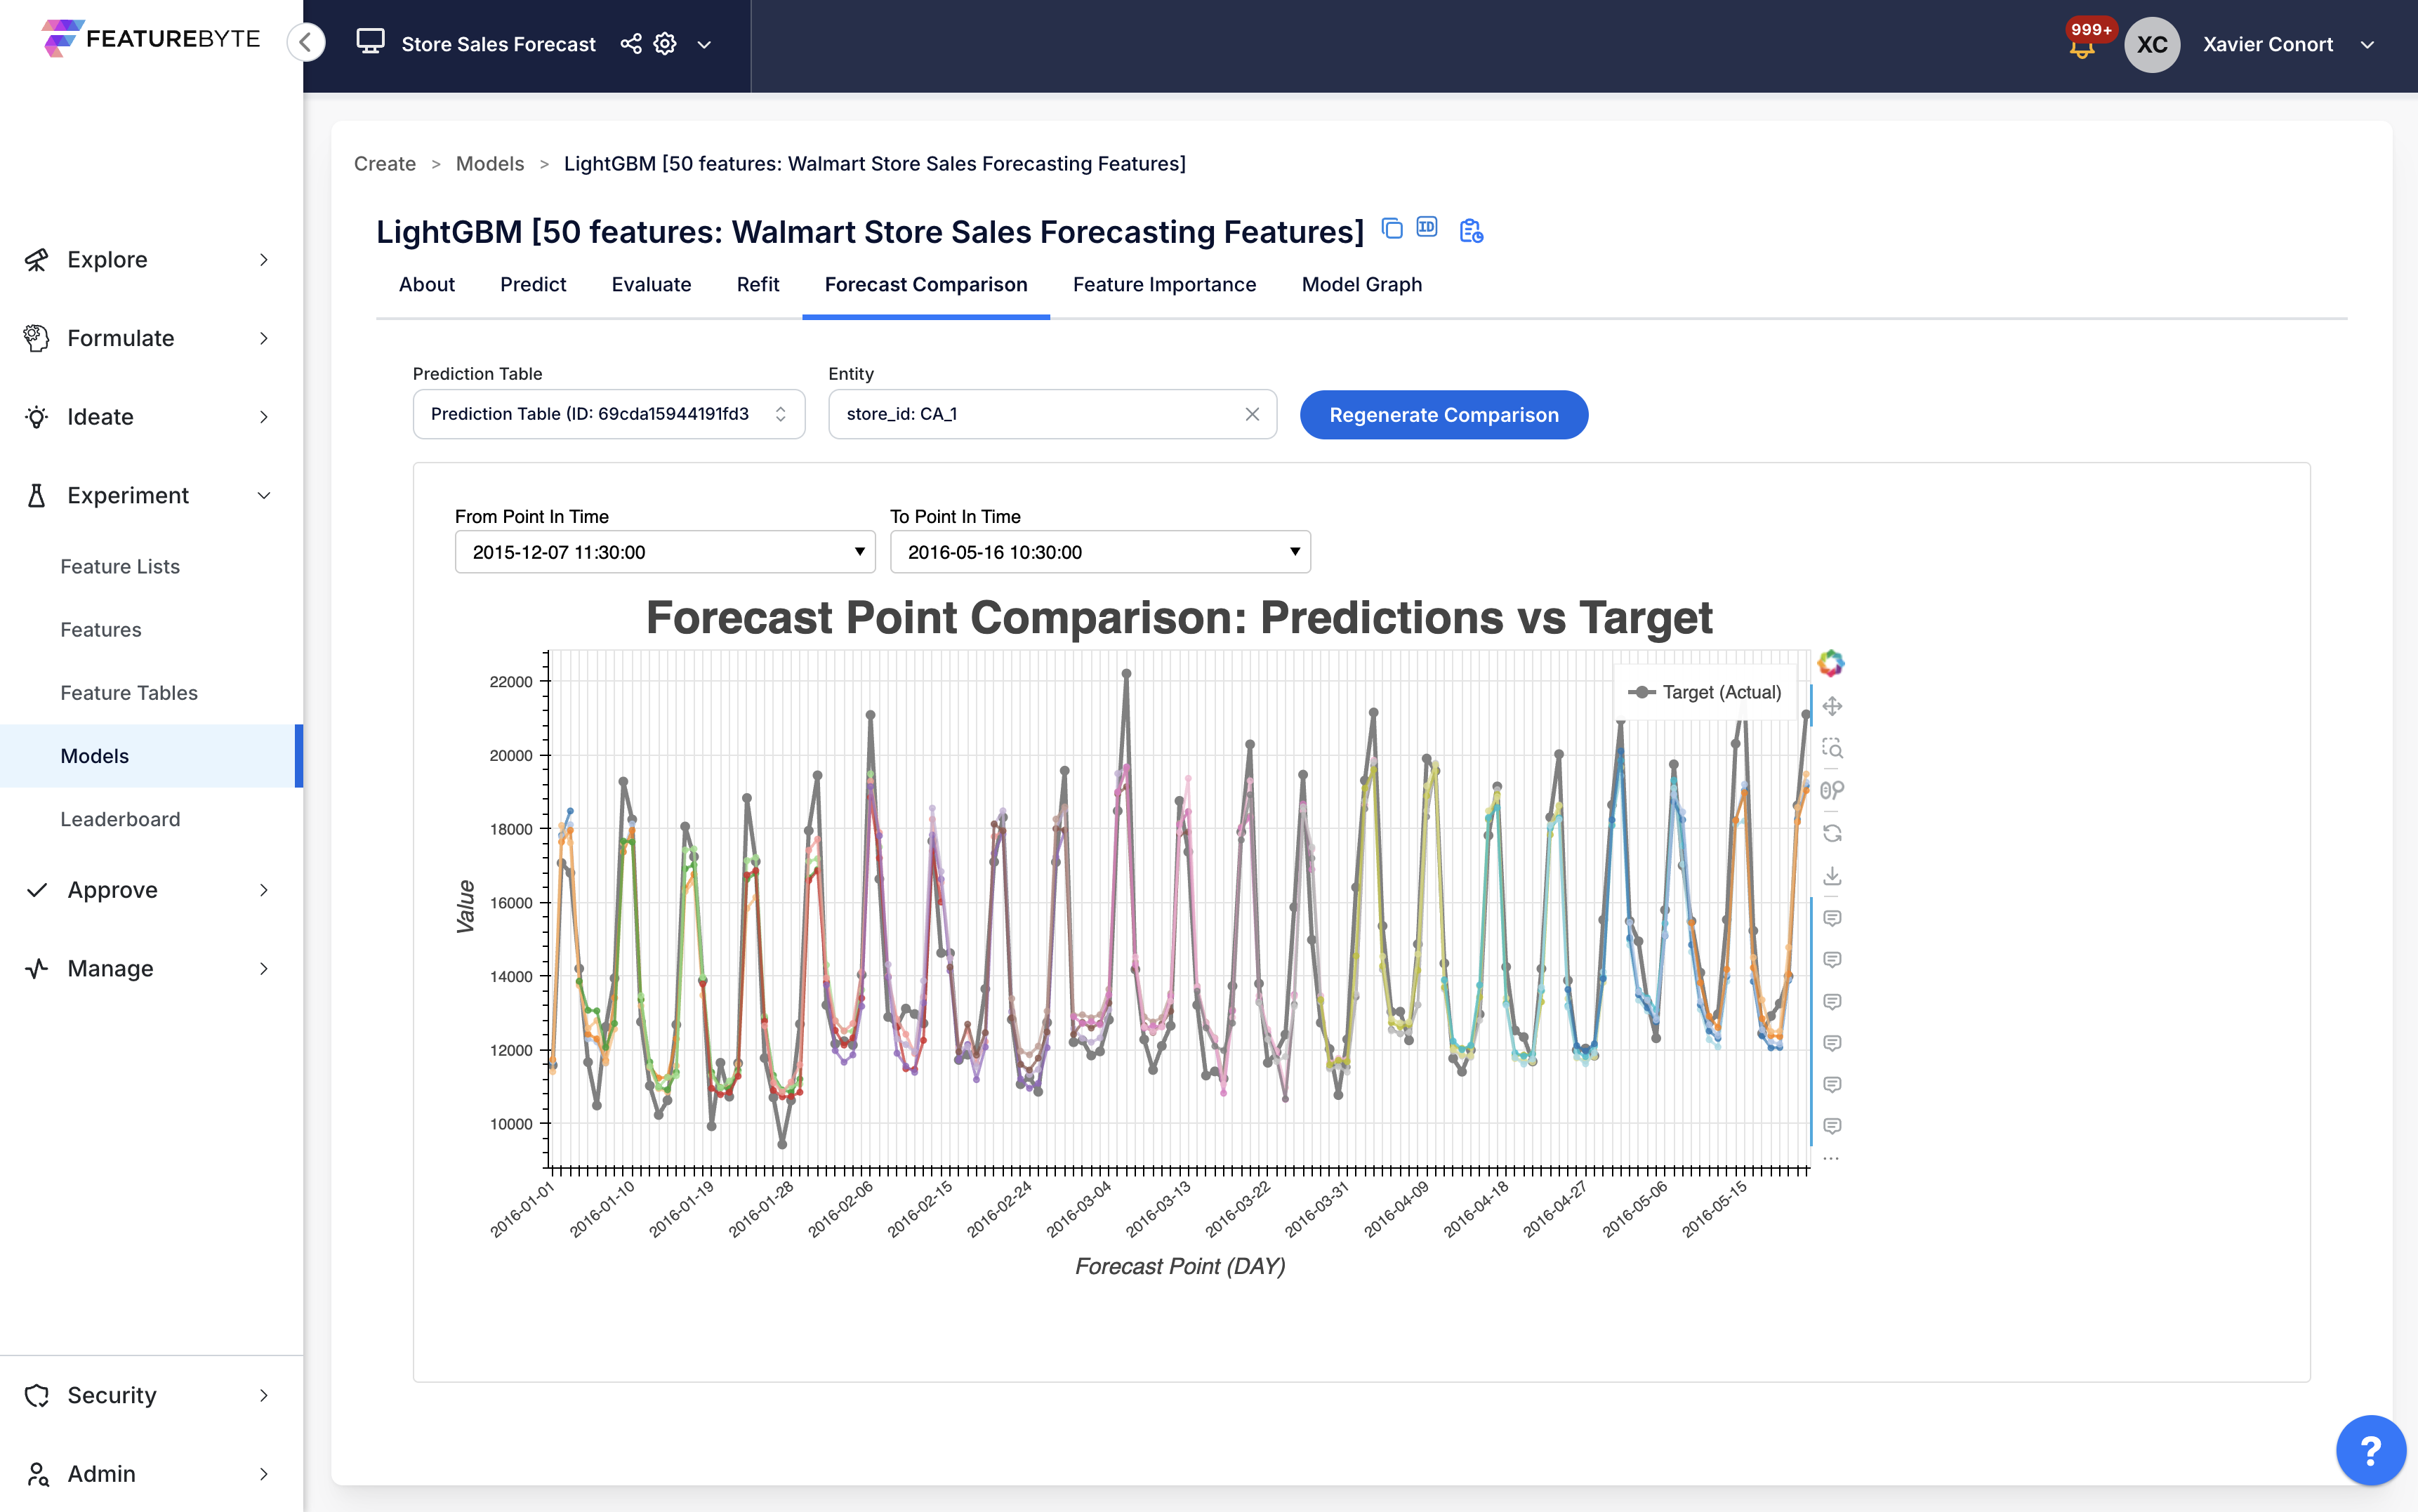Image resolution: width=2418 pixels, height=1512 pixels.
Task: Click the copy model name icon
Action: click(x=1391, y=228)
